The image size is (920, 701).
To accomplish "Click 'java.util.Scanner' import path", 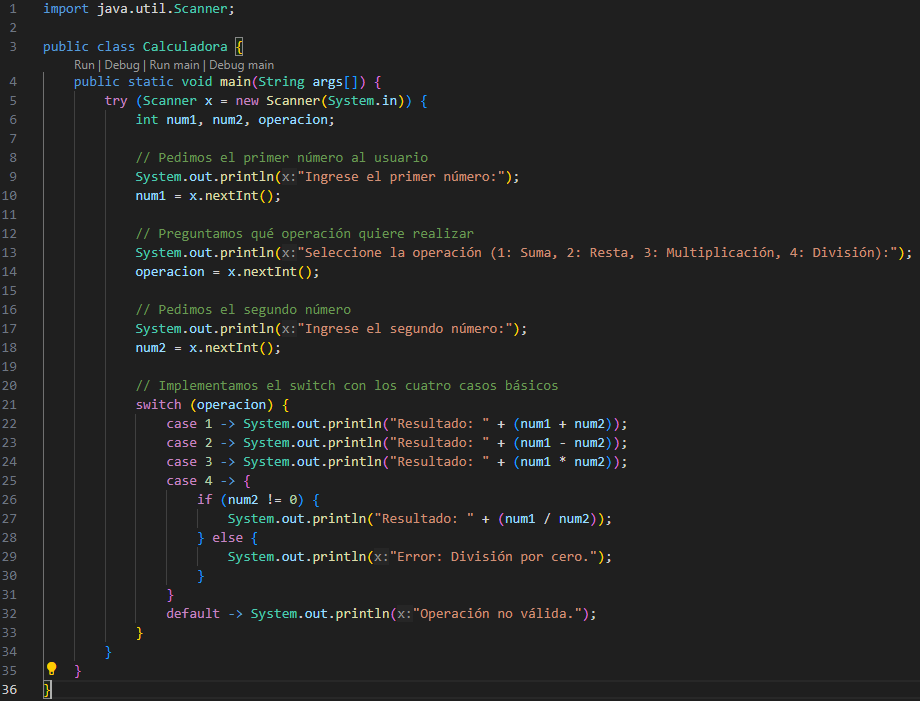I will [x=162, y=9].
